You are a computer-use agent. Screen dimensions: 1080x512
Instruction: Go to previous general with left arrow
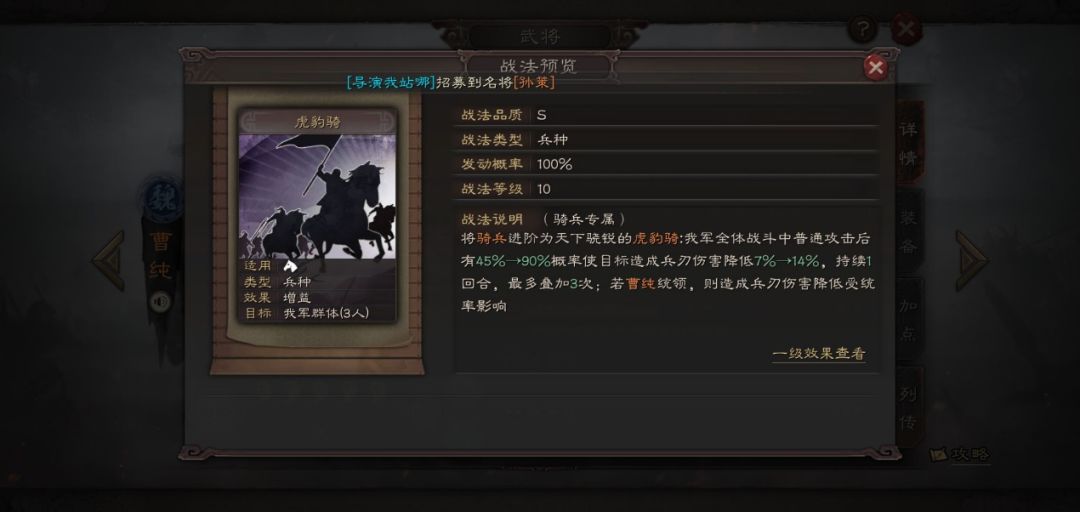[x=109, y=260]
